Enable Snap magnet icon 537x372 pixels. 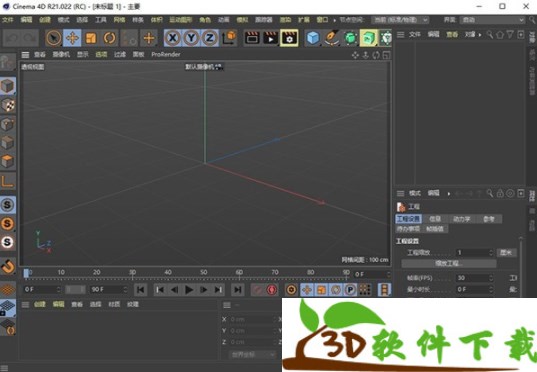[x=8, y=266]
